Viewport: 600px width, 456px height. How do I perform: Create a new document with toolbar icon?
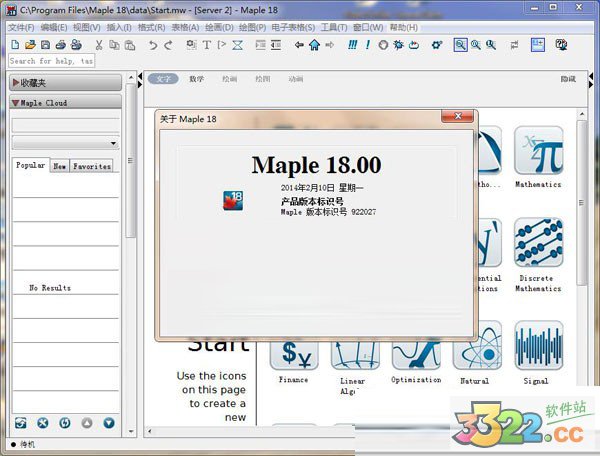(x=15, y=45)
